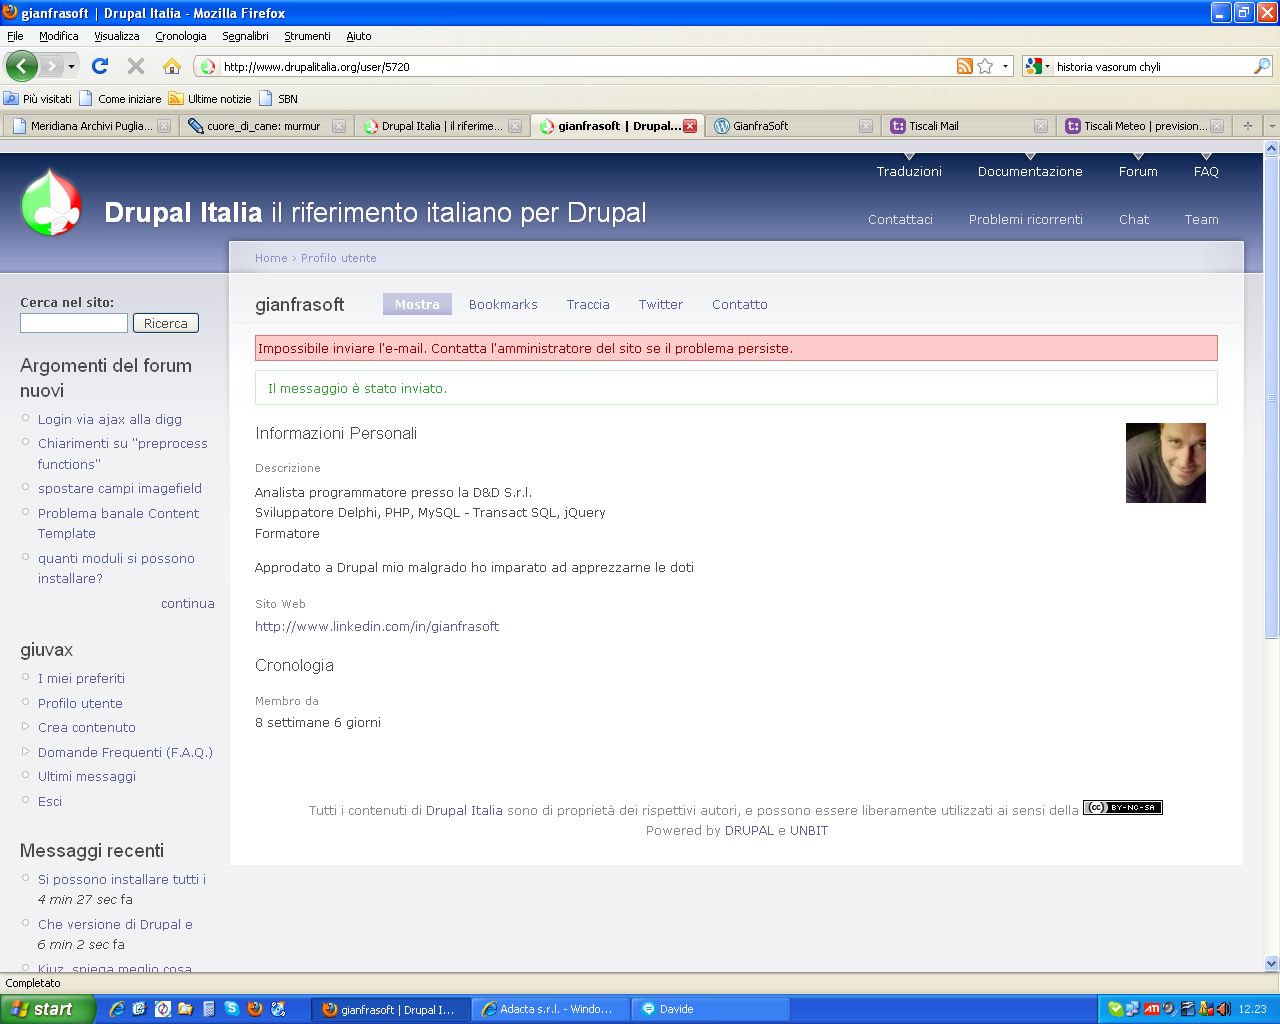The width and height of the screenshot is (1280, 1024).
Task: Launch Firefox from the quick launch bar
Action: coord(255,1009)
